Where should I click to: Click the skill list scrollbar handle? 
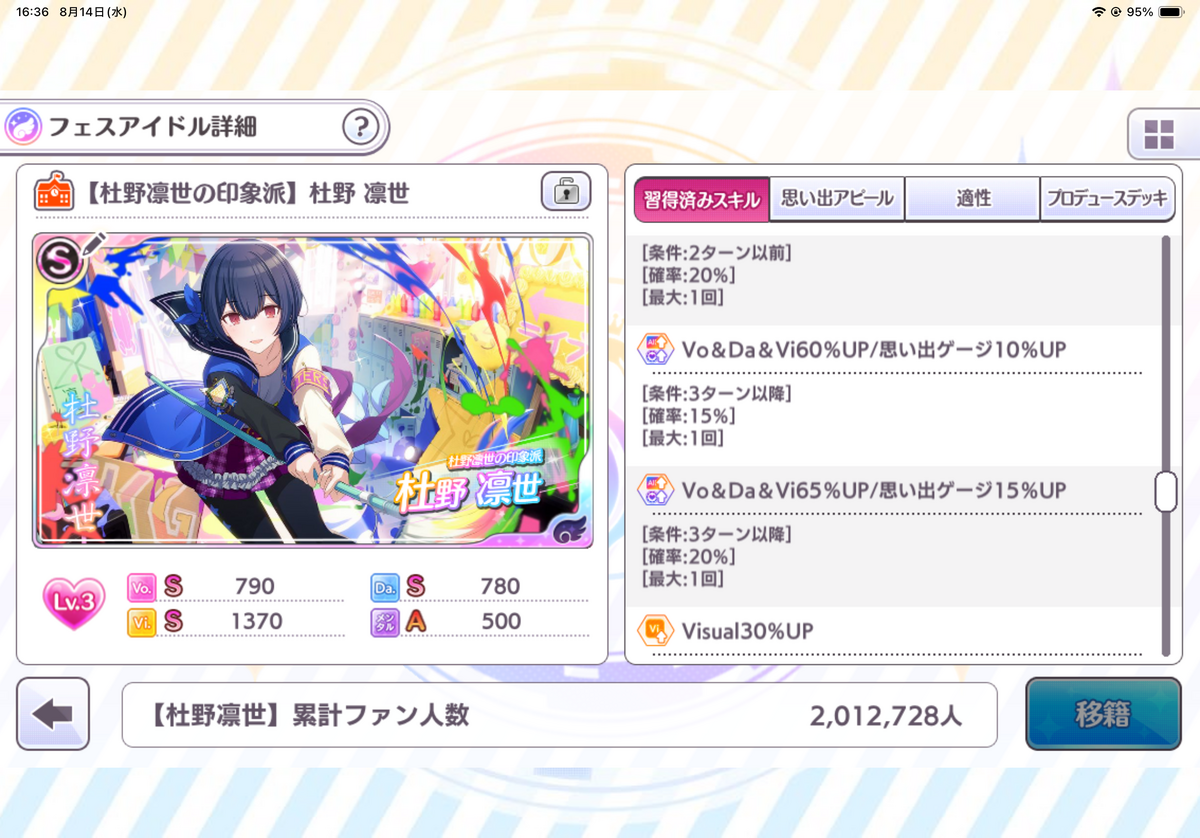[1165, 492]
